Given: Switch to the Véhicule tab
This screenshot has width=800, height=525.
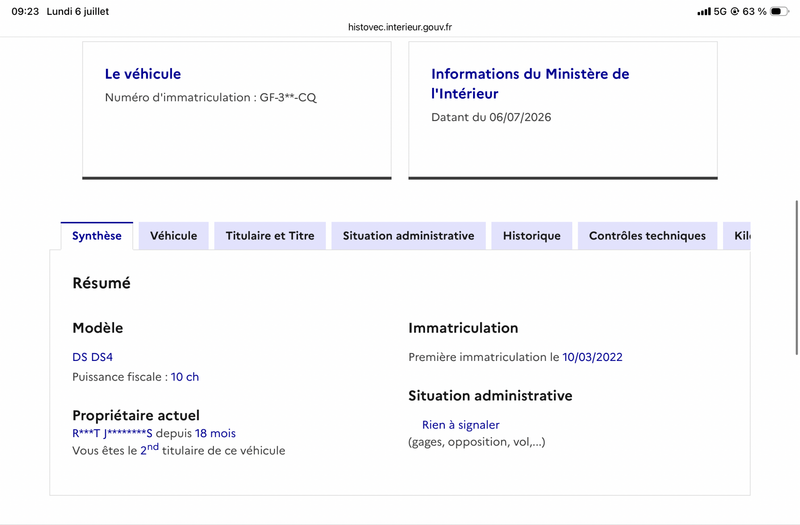Looking at the screenshot, I should coord(173,236).
